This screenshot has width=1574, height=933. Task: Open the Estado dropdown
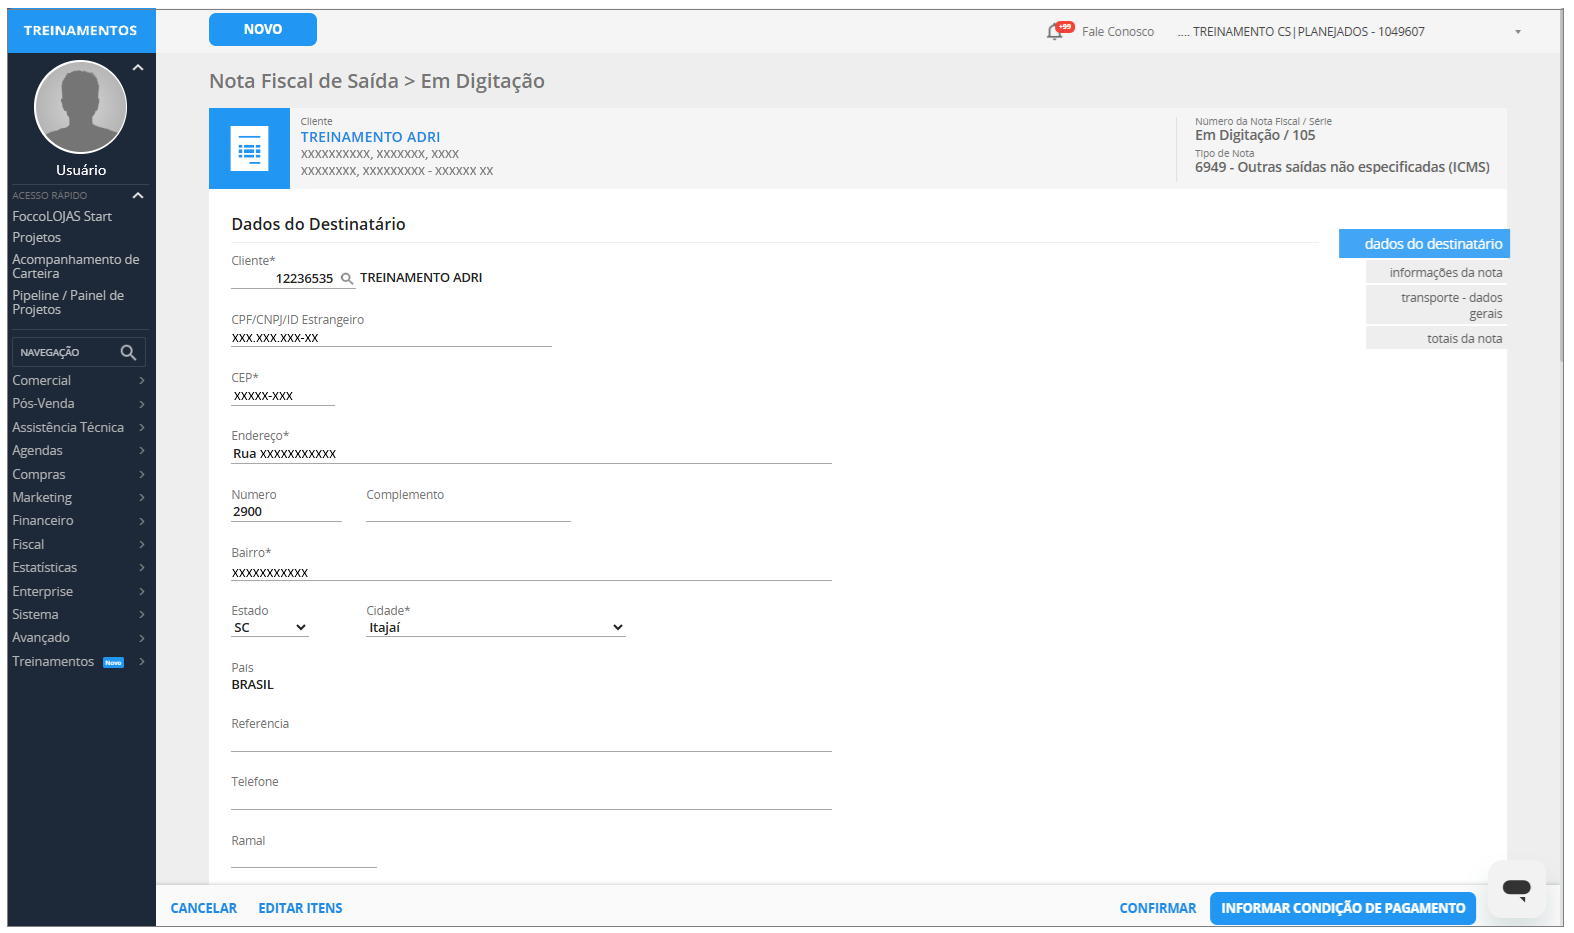[270, 628]
